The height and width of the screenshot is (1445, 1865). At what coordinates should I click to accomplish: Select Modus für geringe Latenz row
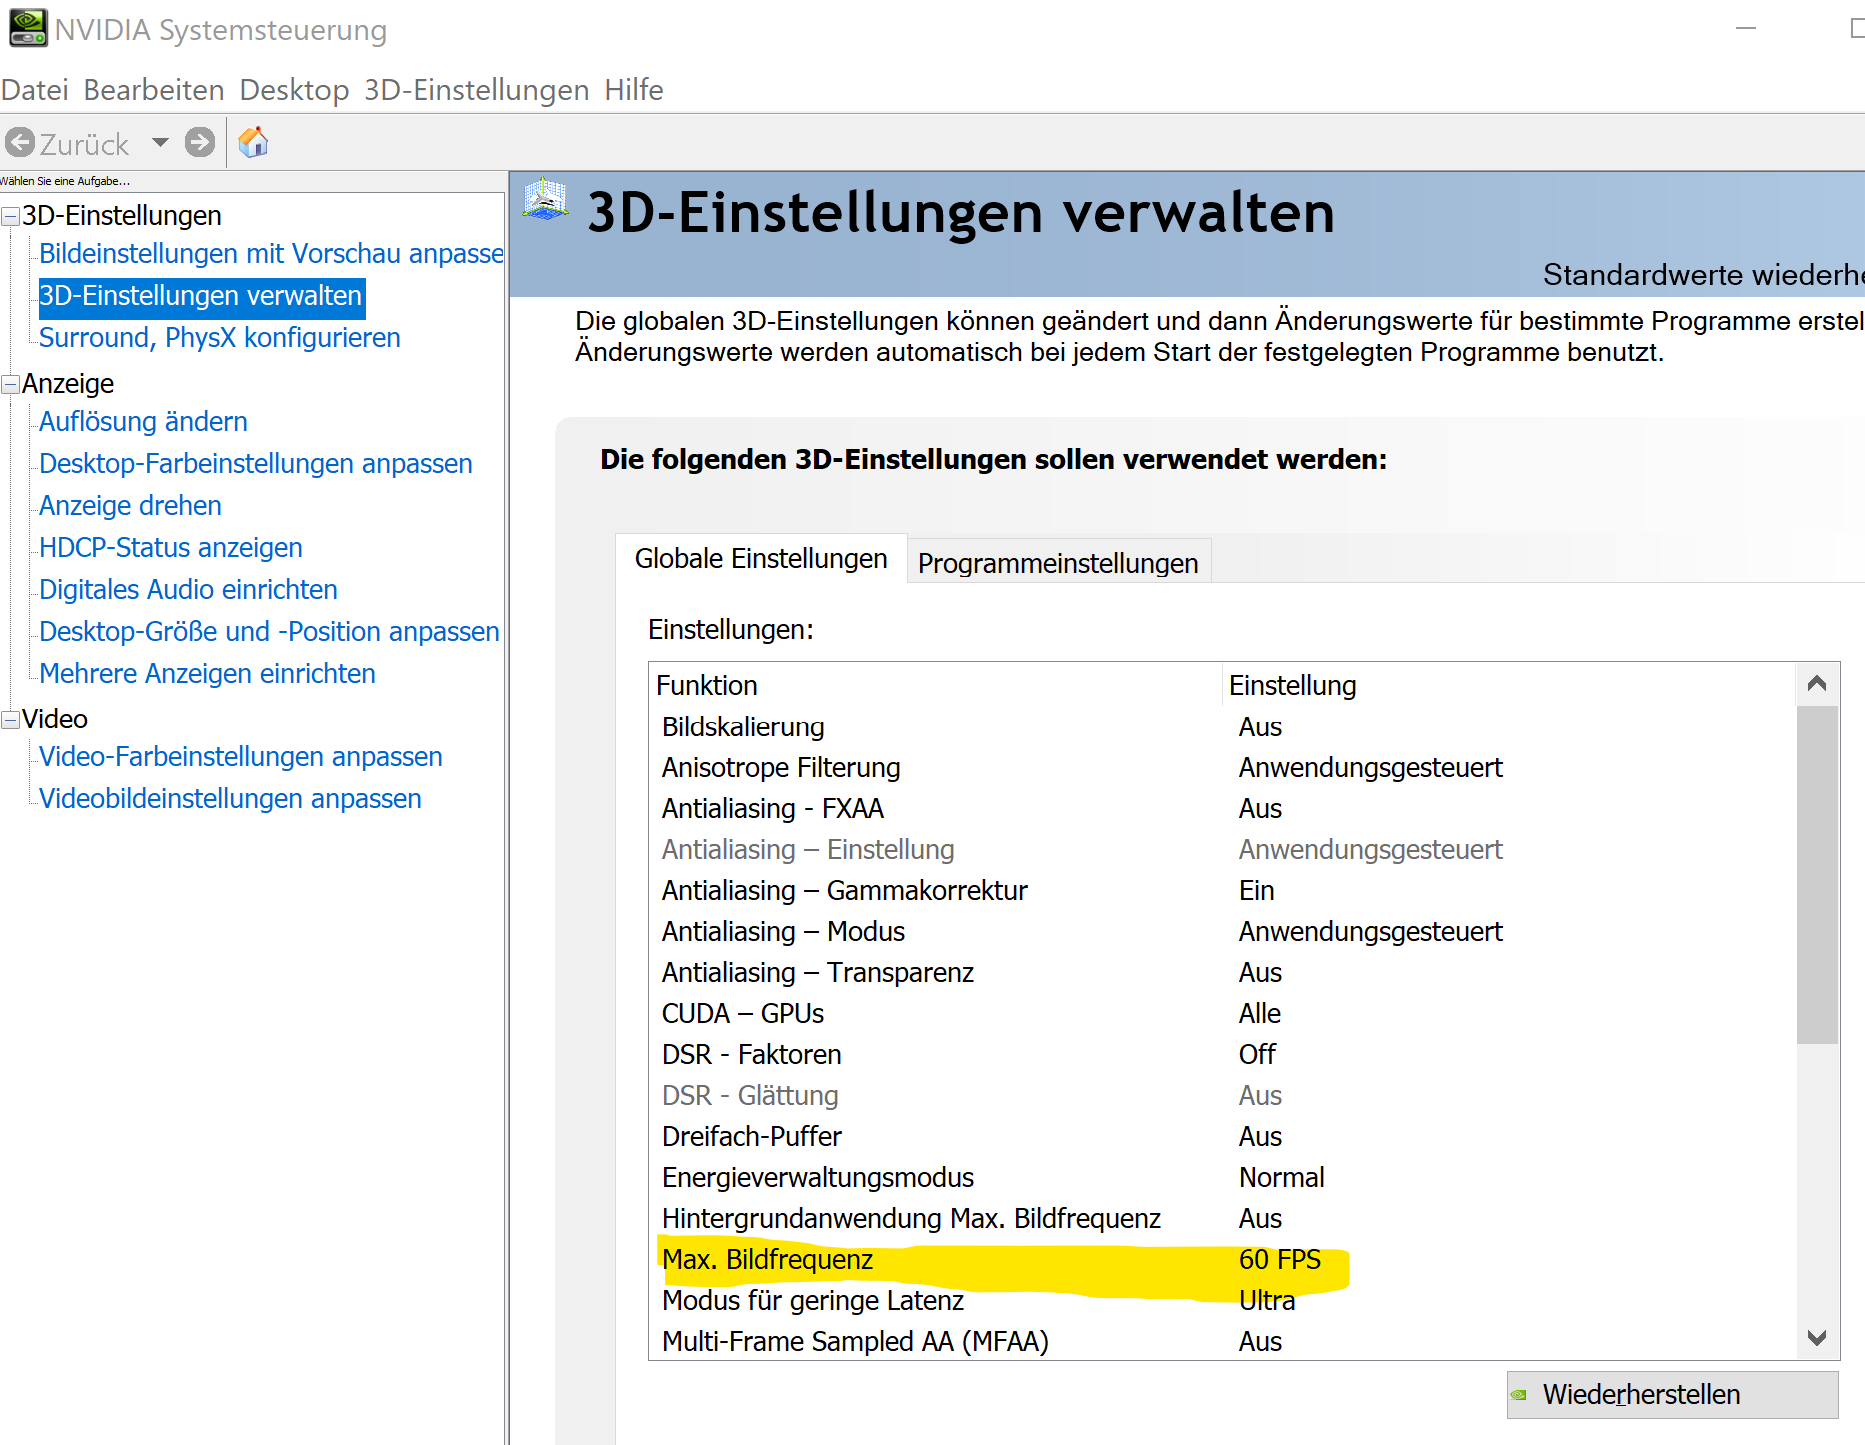pyautogui.click(x=1222, y=1301)
